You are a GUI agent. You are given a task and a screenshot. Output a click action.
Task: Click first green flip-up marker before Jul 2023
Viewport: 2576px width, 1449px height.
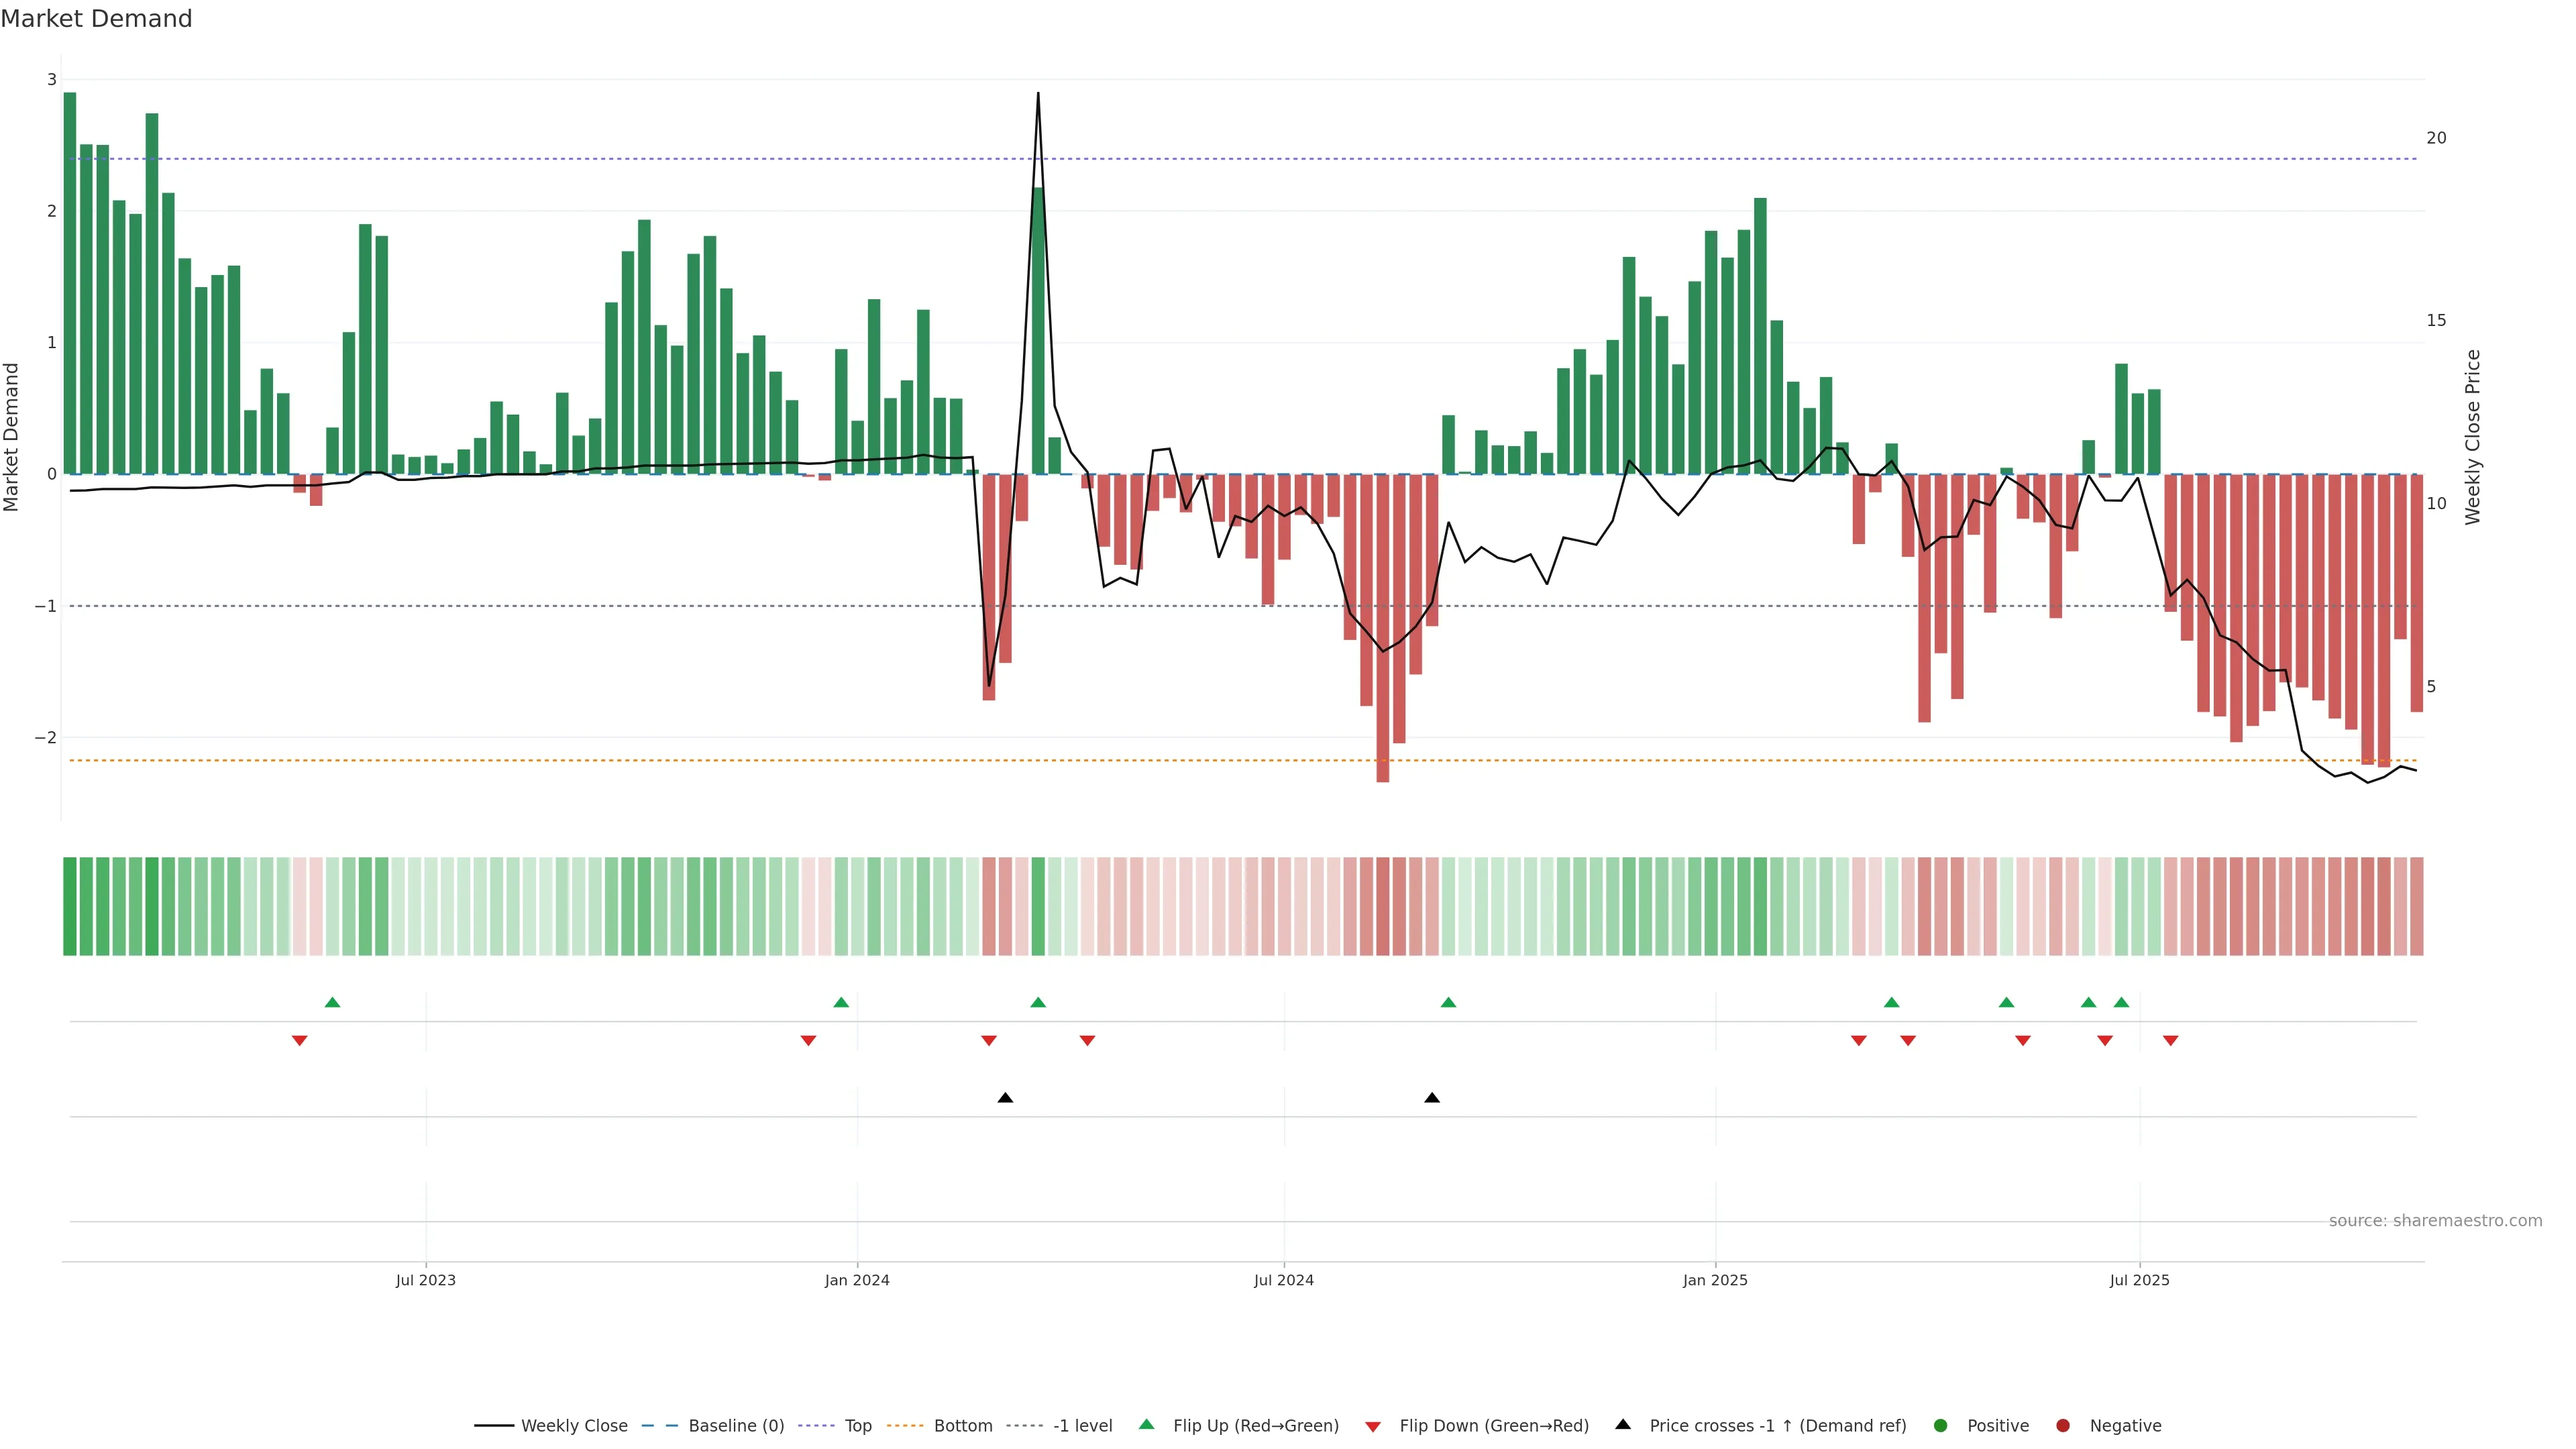pos(333,1002)
